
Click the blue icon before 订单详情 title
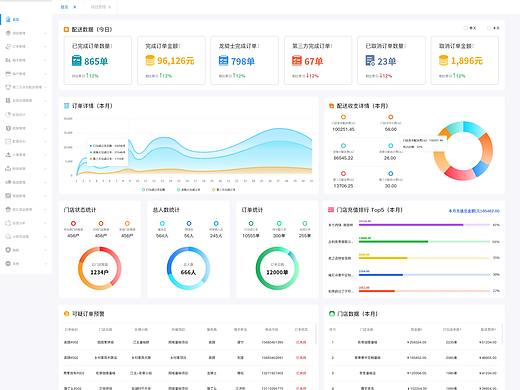pos(66,106)
